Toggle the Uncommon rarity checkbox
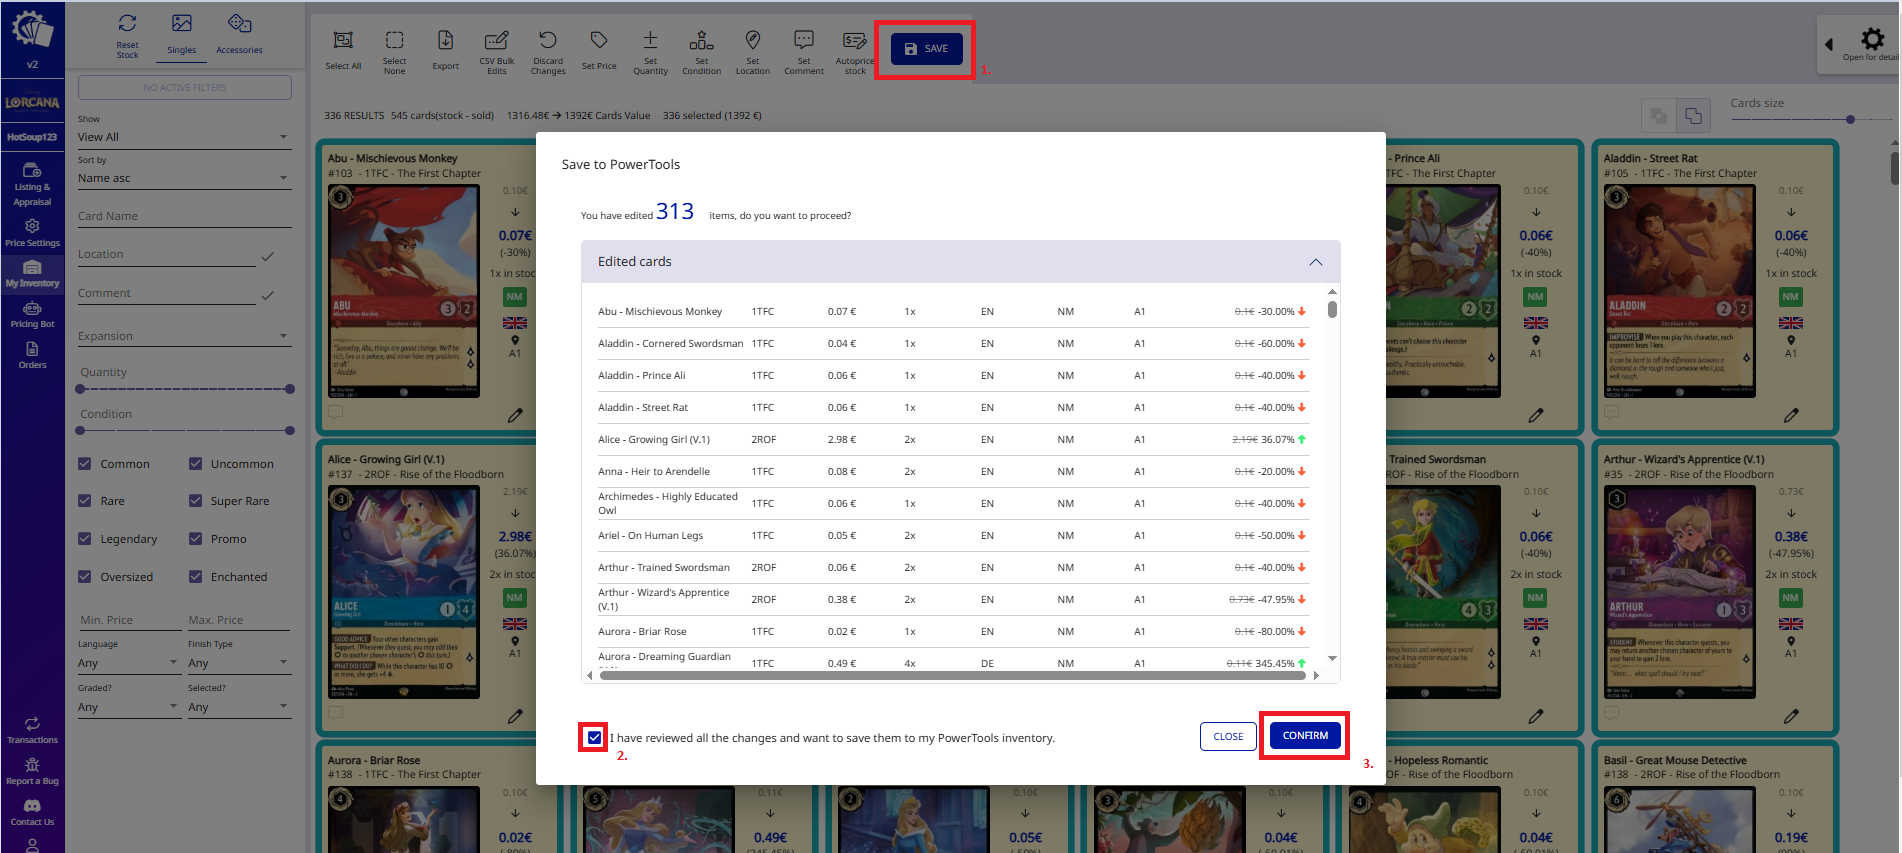Viewport: 1902px width, 853px height. pos(195,463)
